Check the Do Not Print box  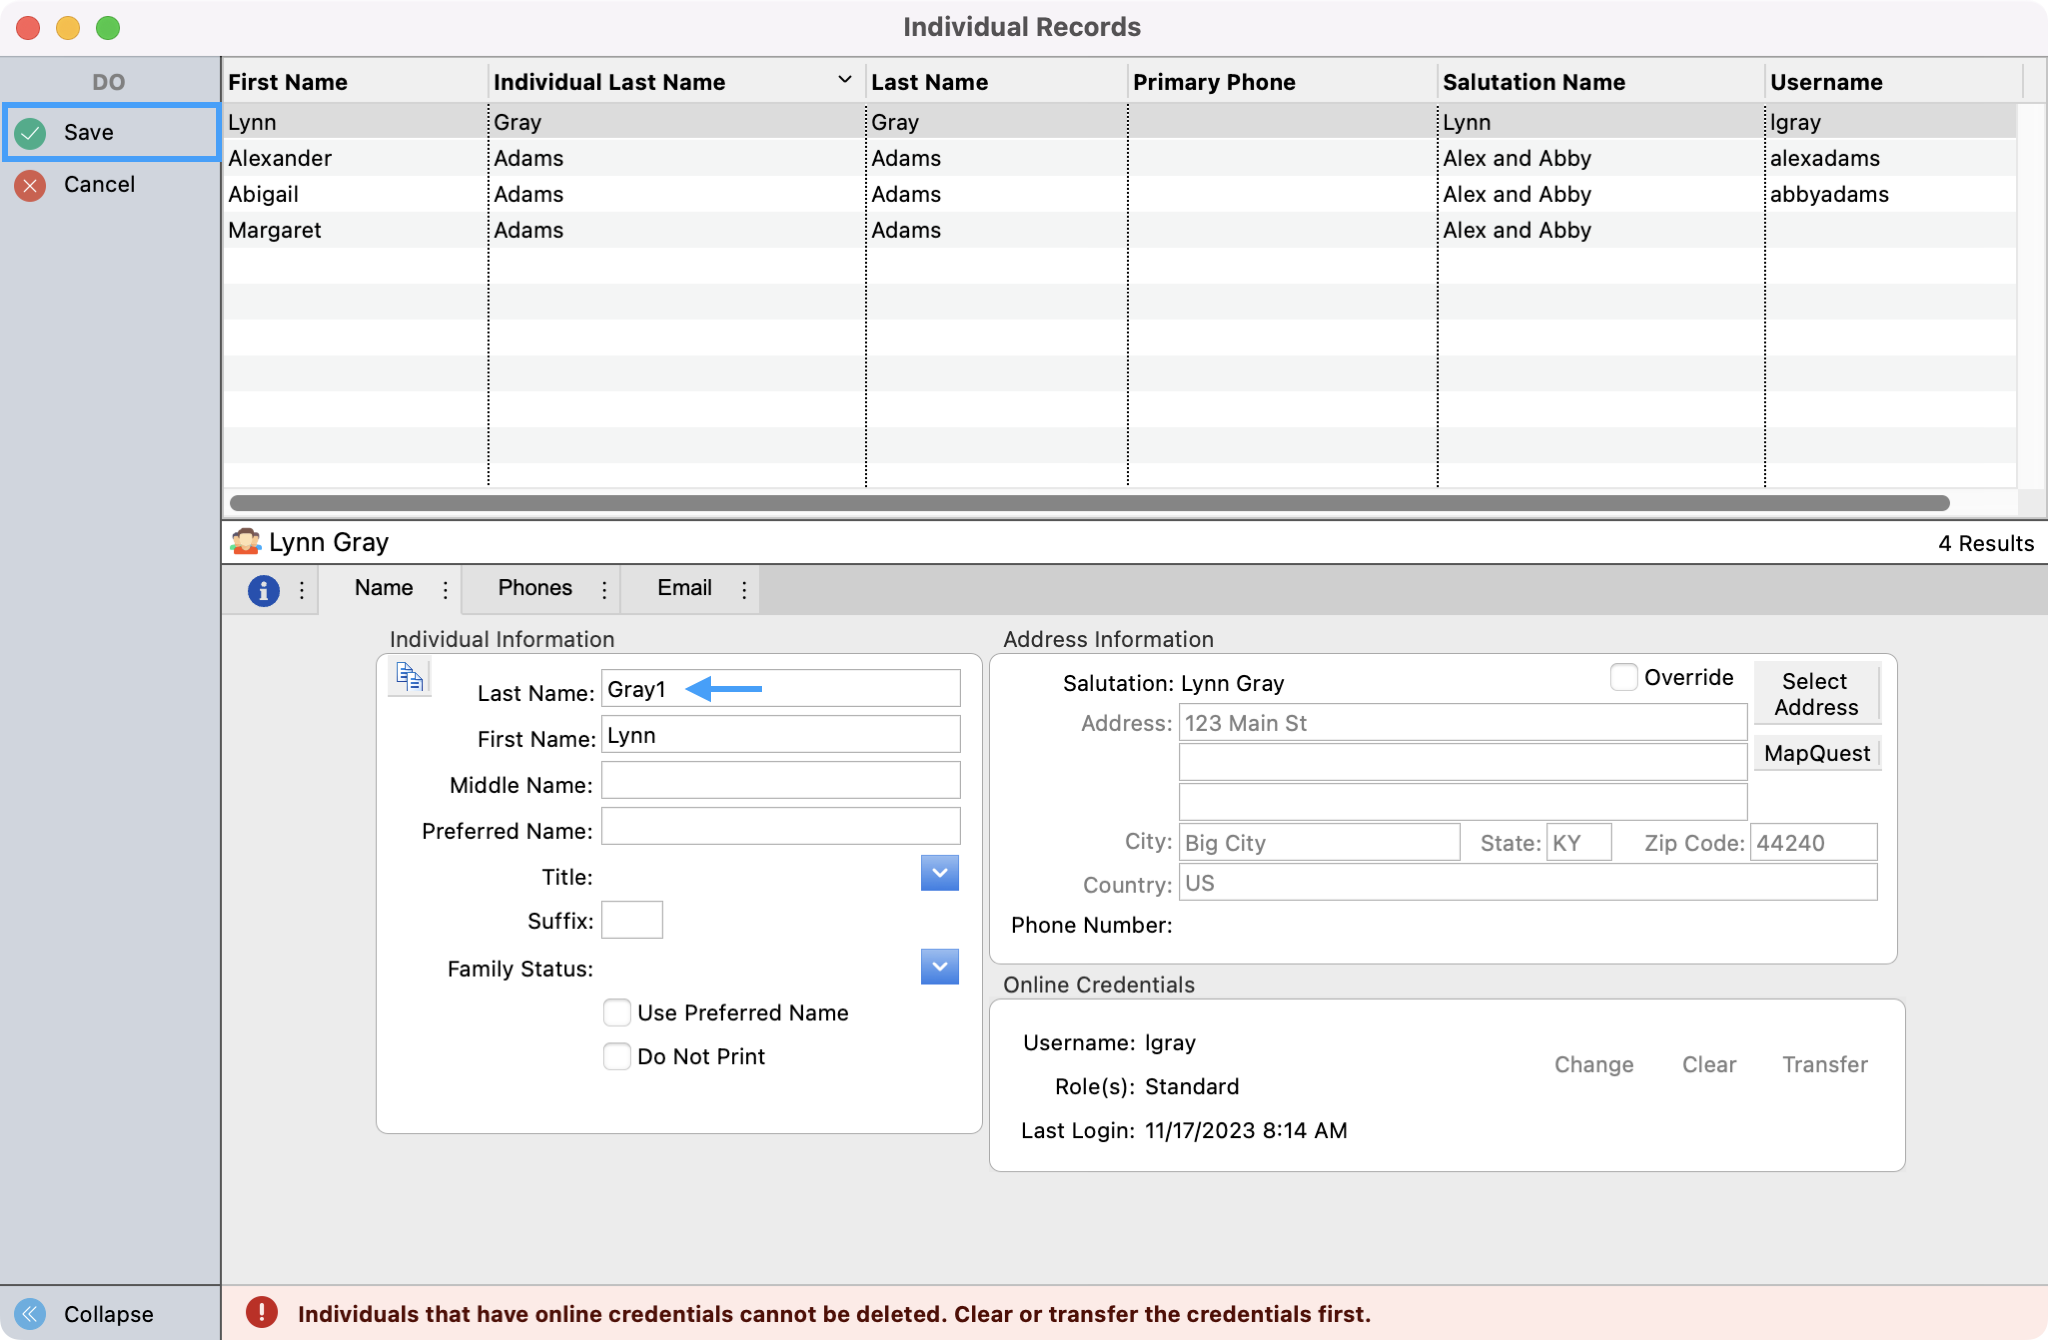click(x=617, y=1057)
